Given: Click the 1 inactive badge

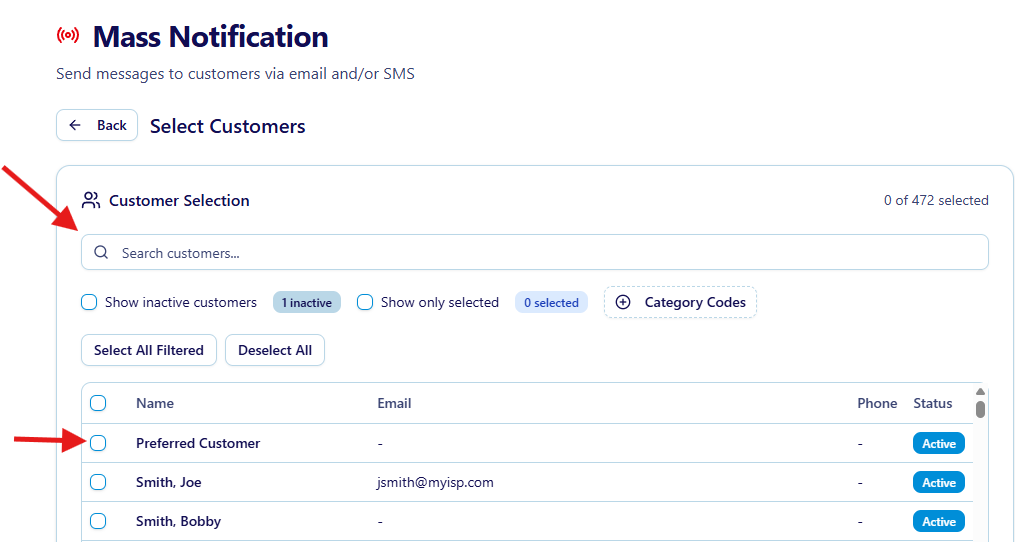Looking at the screenshot, I should point(306,302).
